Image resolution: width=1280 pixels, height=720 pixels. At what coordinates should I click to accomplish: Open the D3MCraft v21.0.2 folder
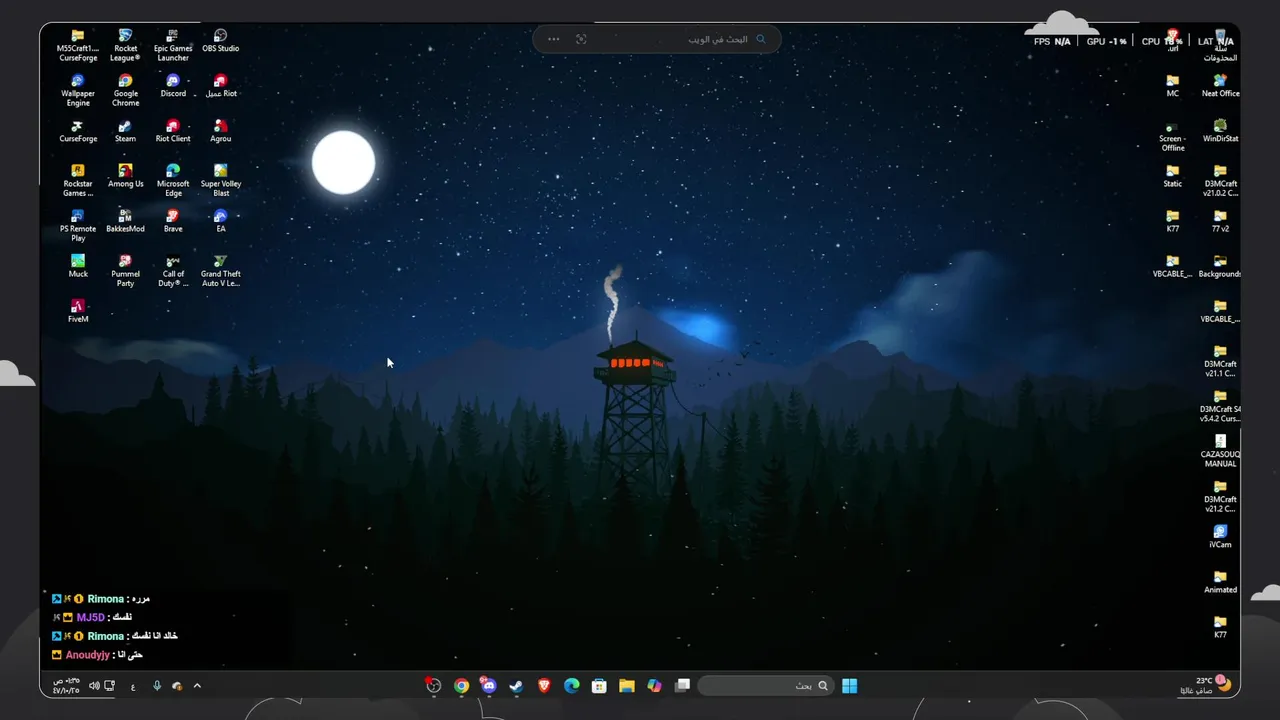1220,180
